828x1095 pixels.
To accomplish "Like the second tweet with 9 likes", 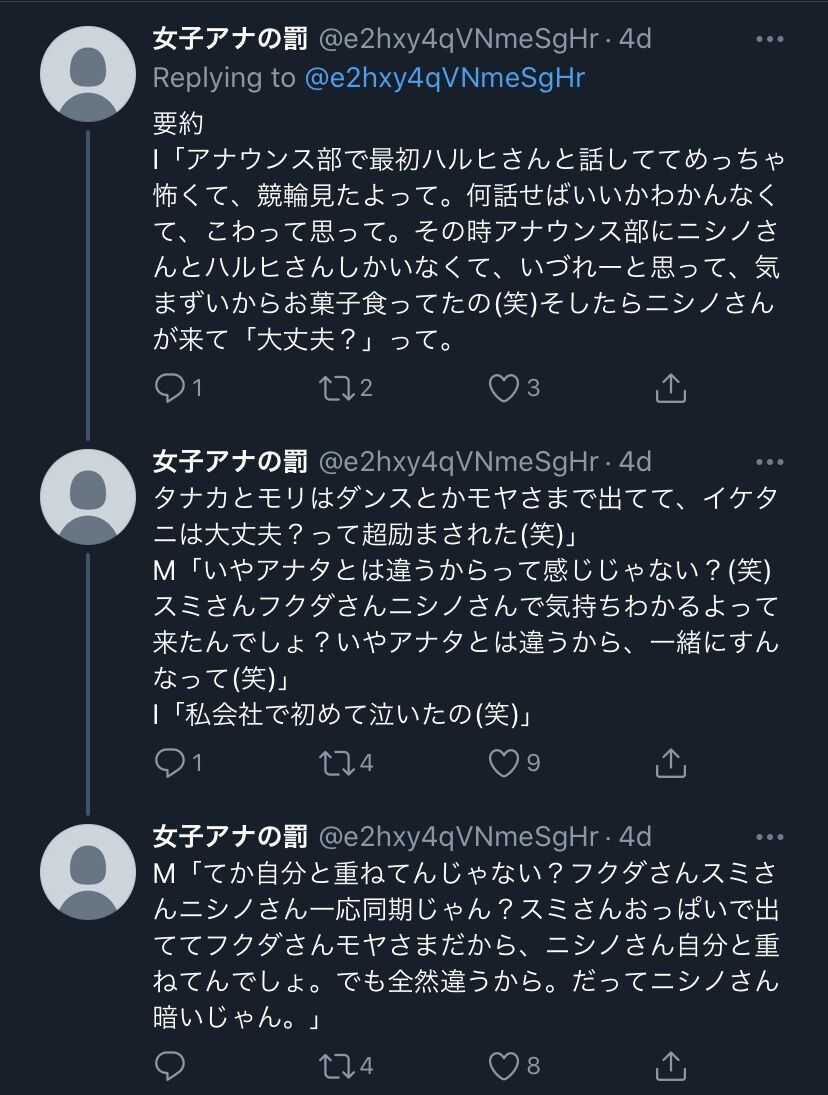I will click(x=504, y=764).
